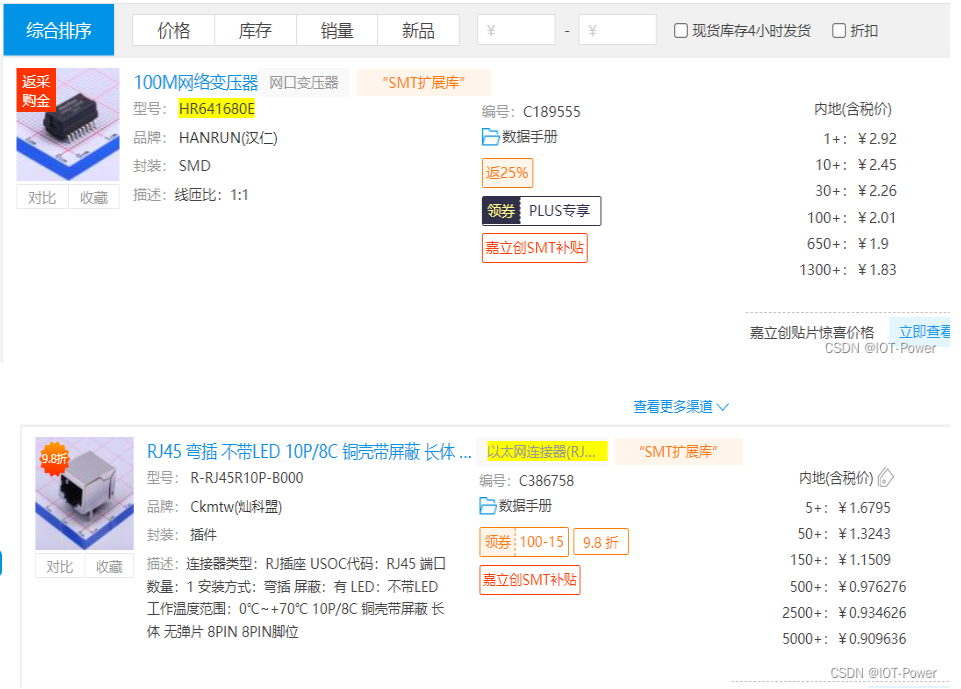This screenshot has width=961, height=689.
Task: Click the minimum price input field
Action: point(516,30)
